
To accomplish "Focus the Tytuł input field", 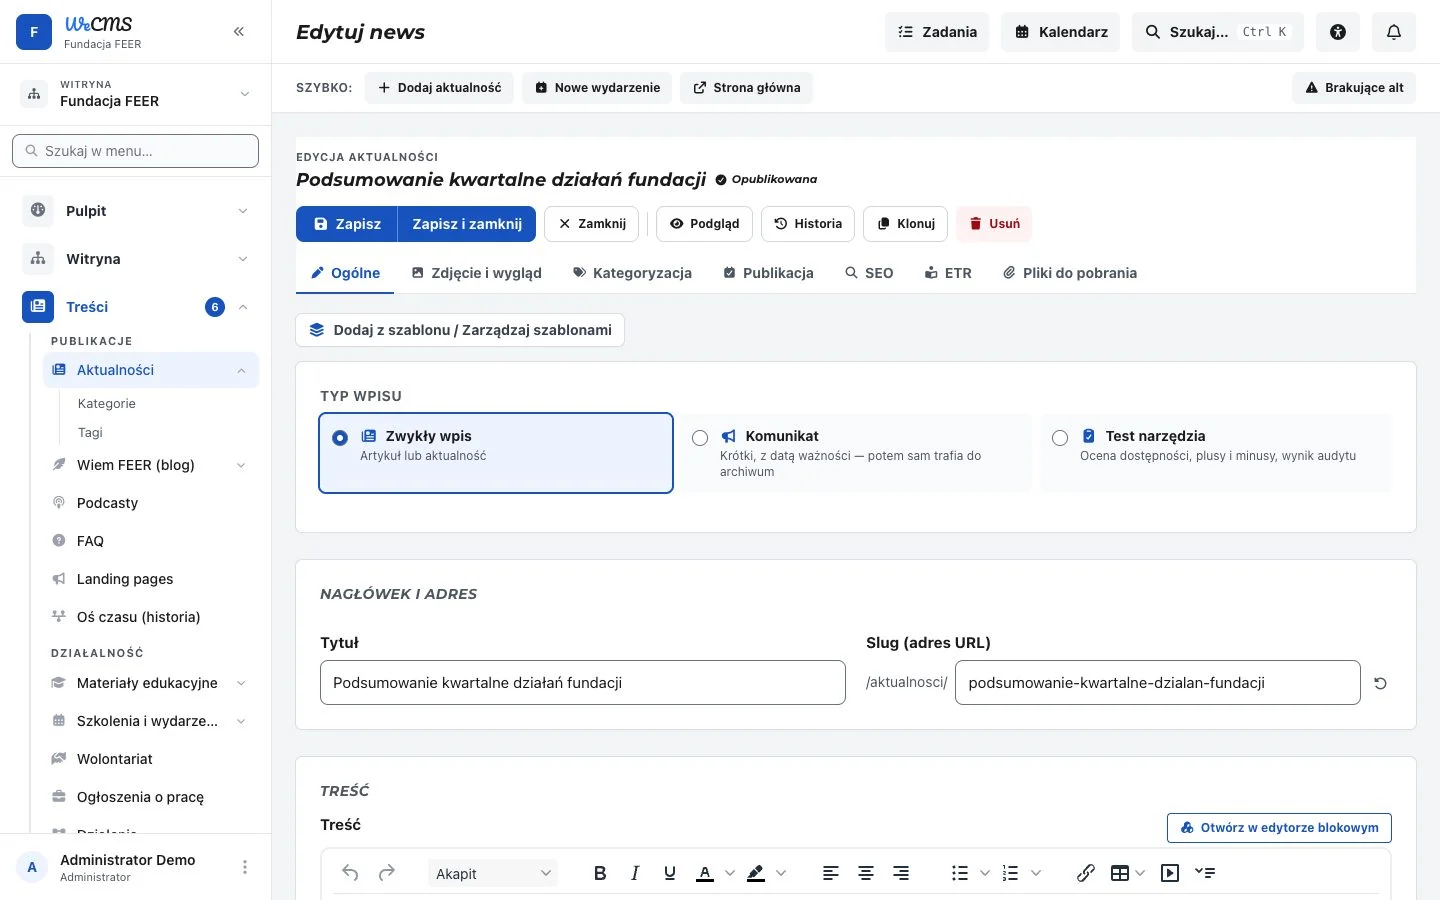I will point(583,683).
